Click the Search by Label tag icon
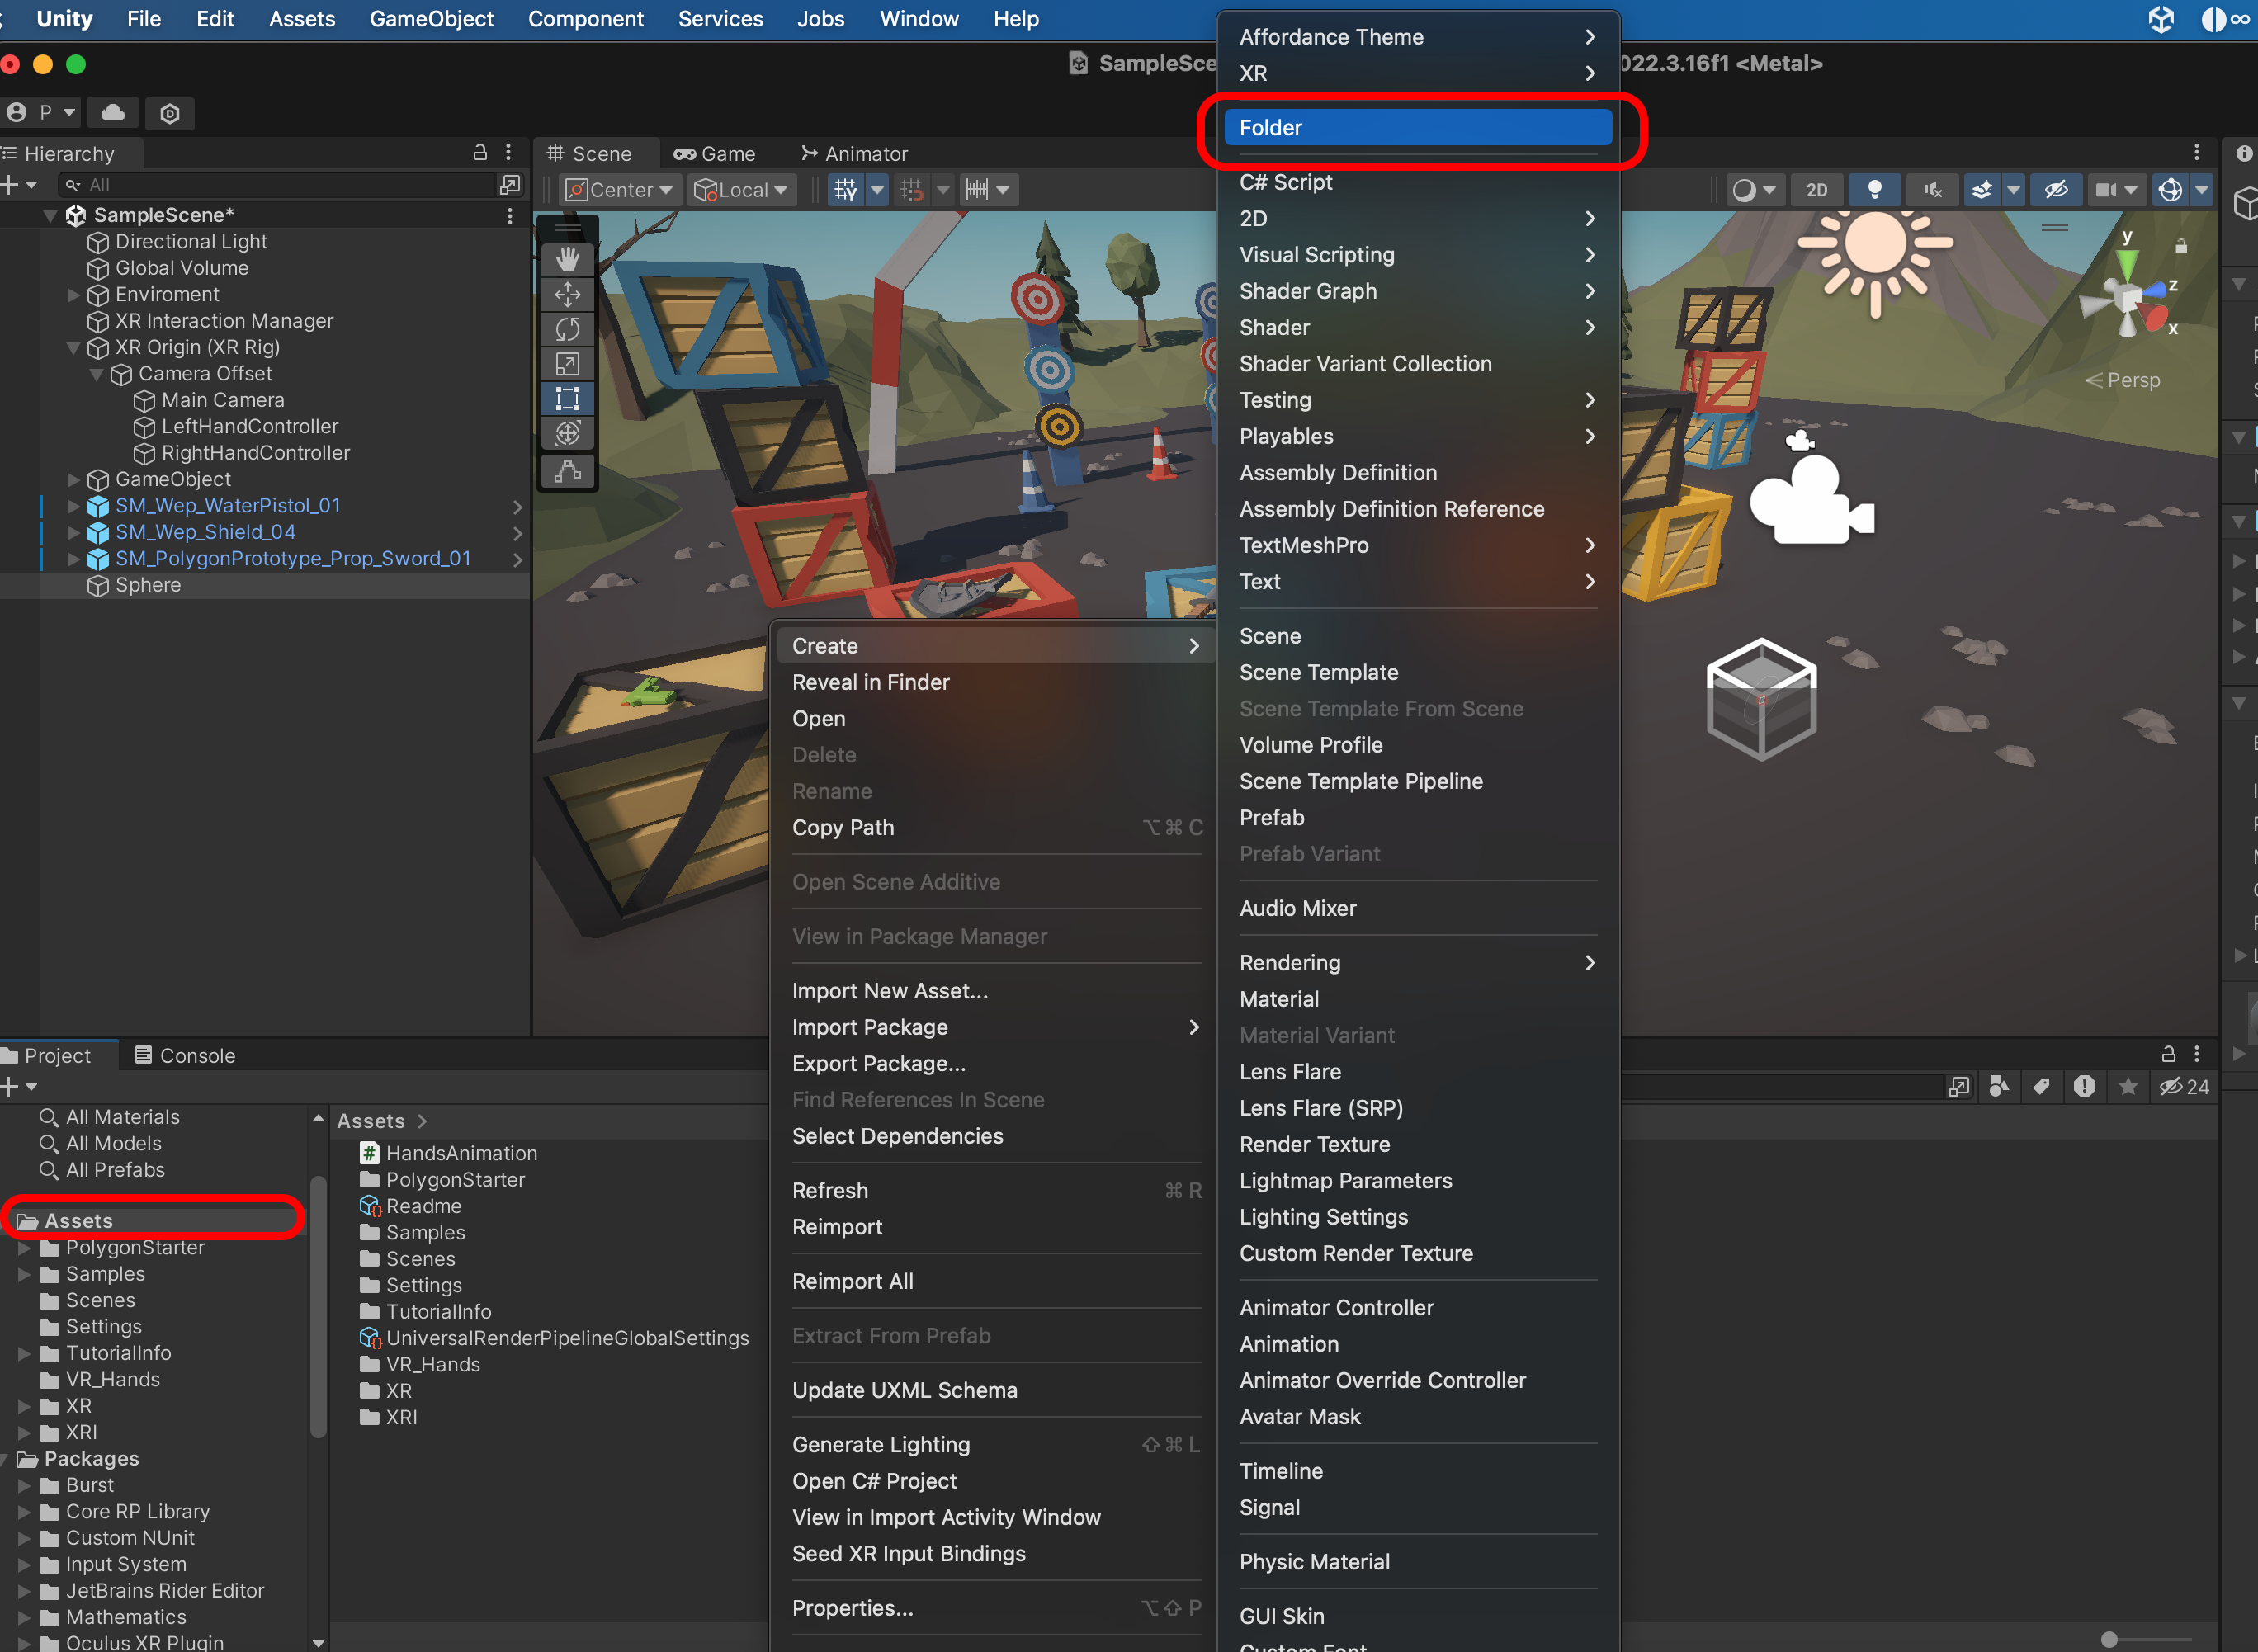The image size is (2258, 1652). (x=2041, y=1087)
